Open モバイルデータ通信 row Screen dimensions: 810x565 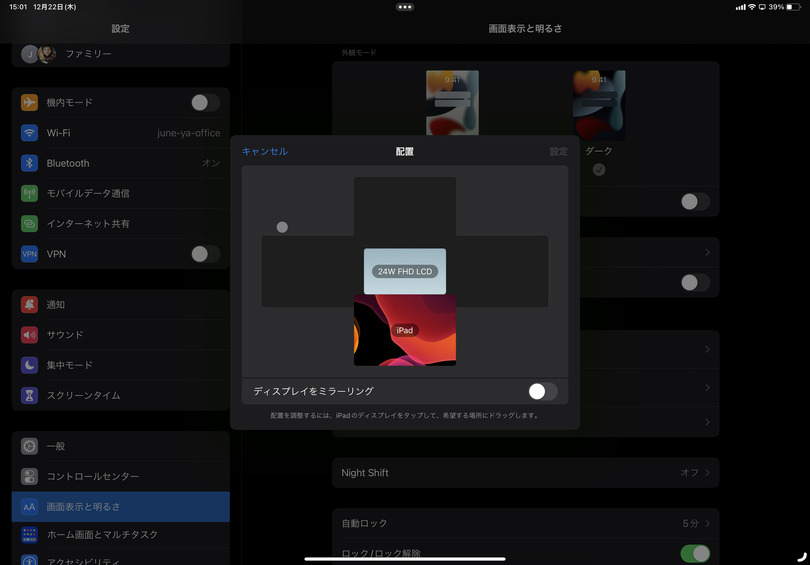click(x=120, y=193)
